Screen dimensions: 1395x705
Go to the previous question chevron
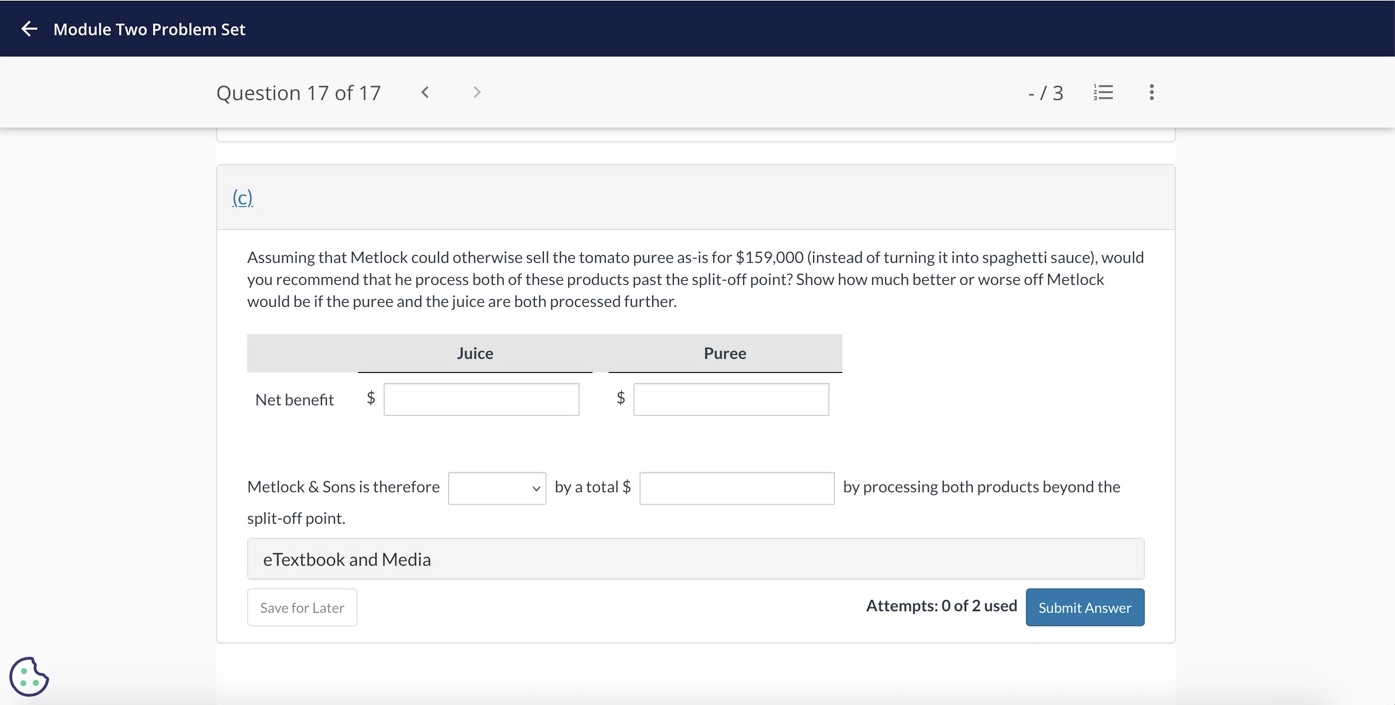425,92
